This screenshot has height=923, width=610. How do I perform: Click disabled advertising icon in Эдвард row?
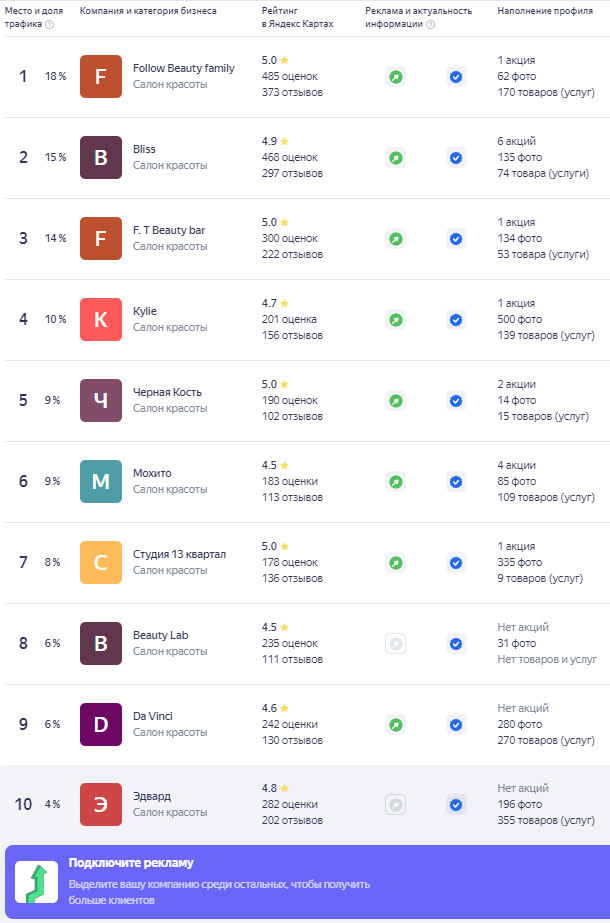(x=396, y=805)
